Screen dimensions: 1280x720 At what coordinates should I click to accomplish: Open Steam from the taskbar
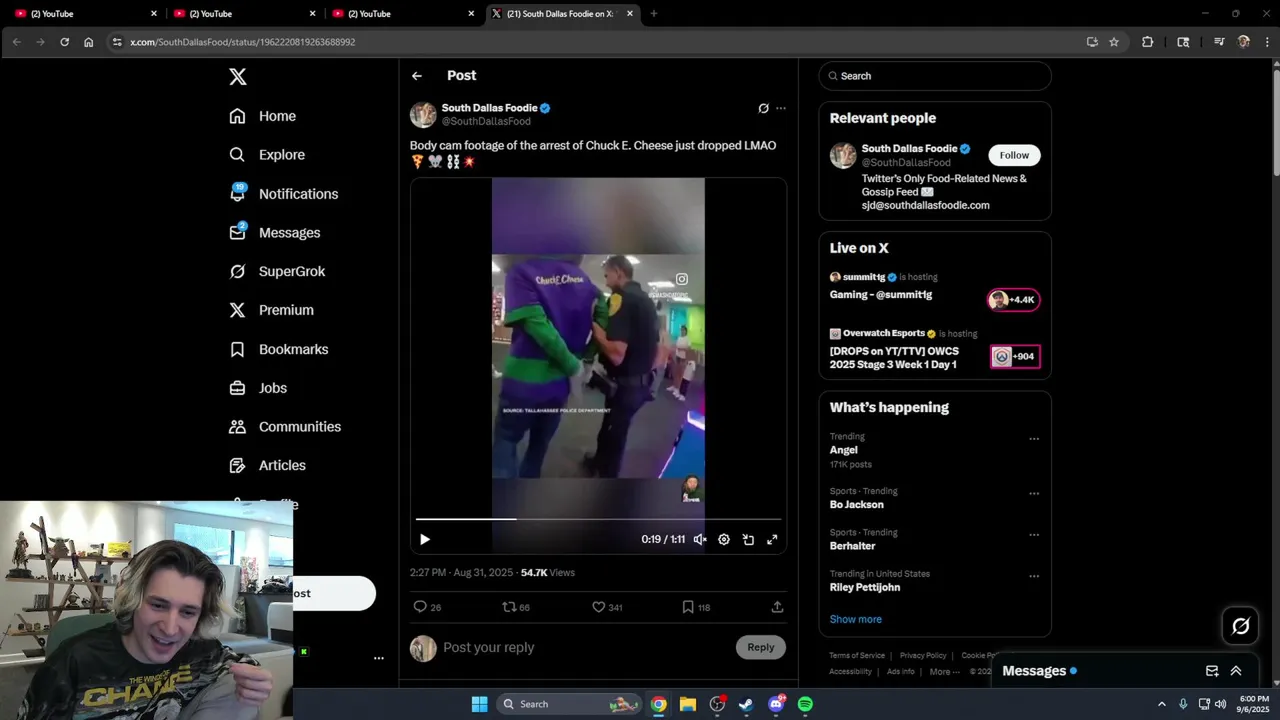[746, 704]
